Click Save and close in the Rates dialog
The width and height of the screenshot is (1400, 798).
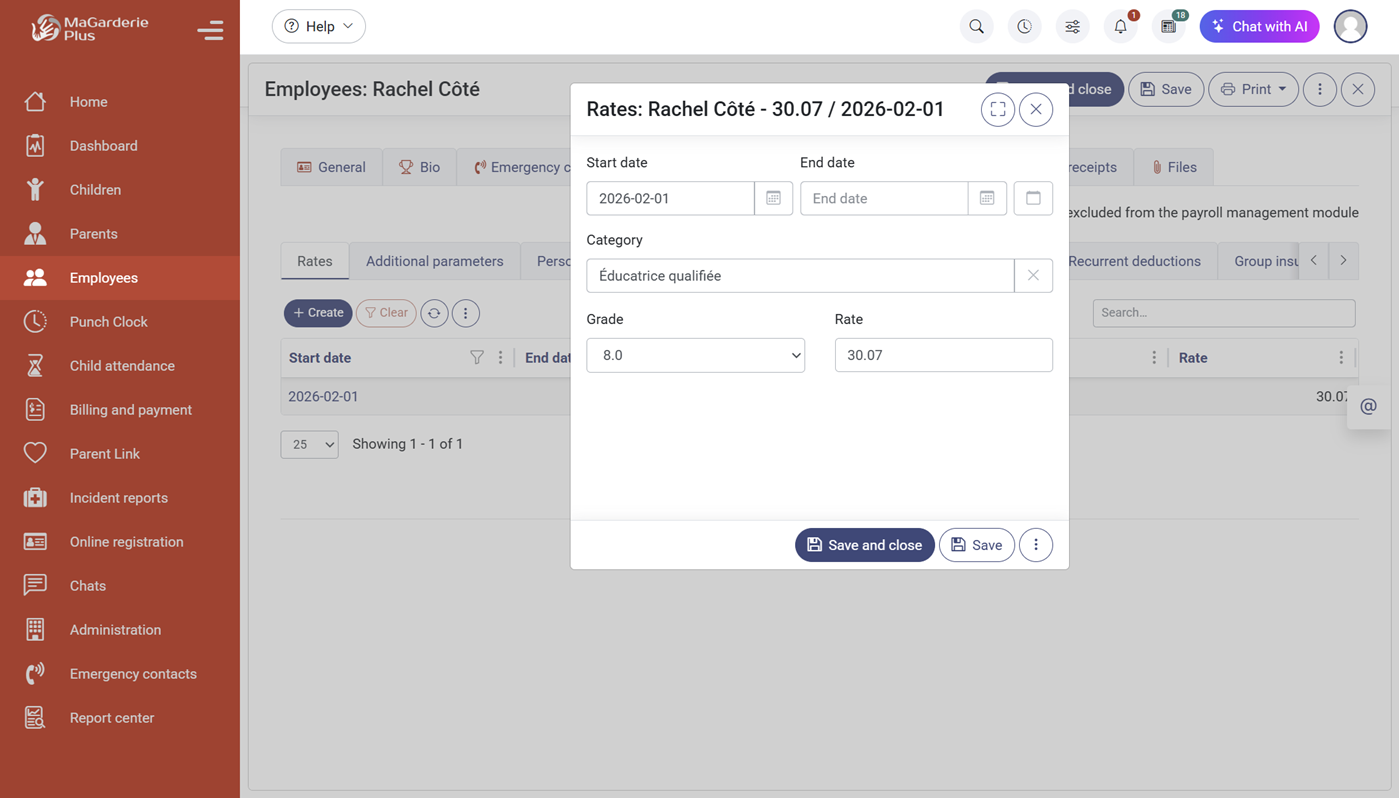point(865,545)
